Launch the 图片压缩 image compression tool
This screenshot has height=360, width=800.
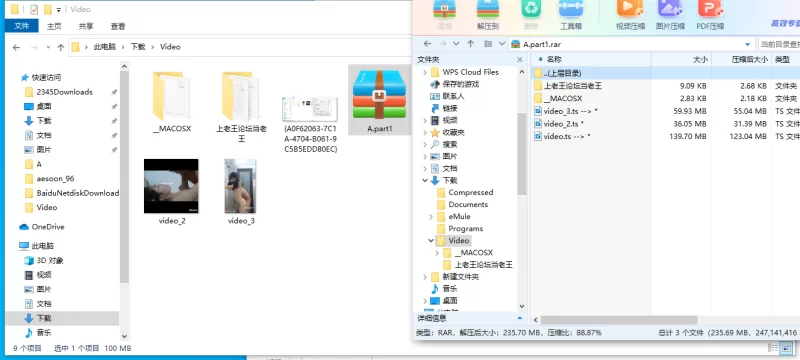670,15
